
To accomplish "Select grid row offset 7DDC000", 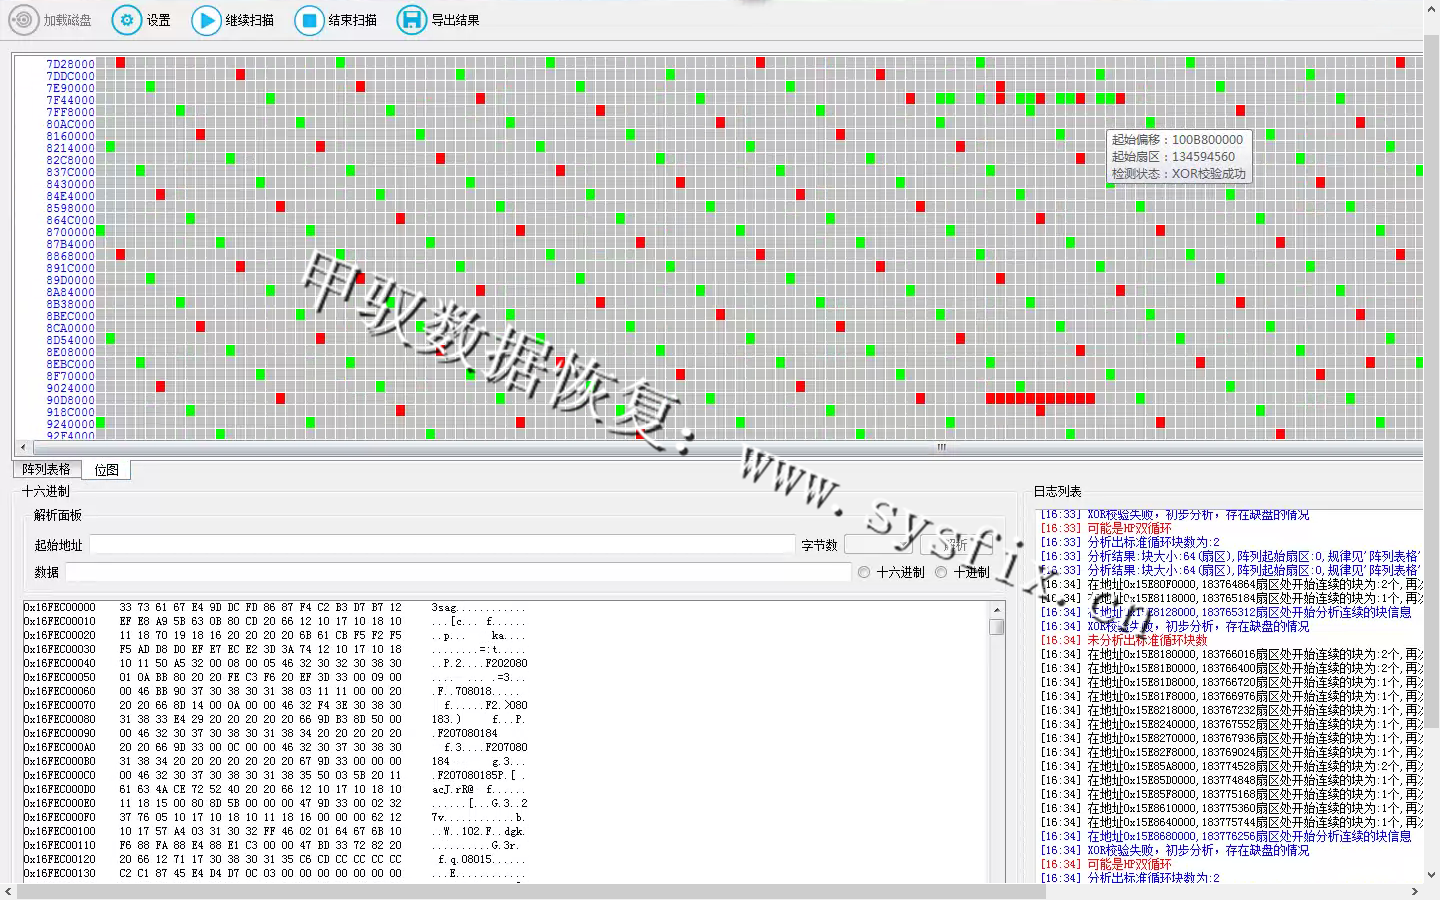I will tap(70, 76).
